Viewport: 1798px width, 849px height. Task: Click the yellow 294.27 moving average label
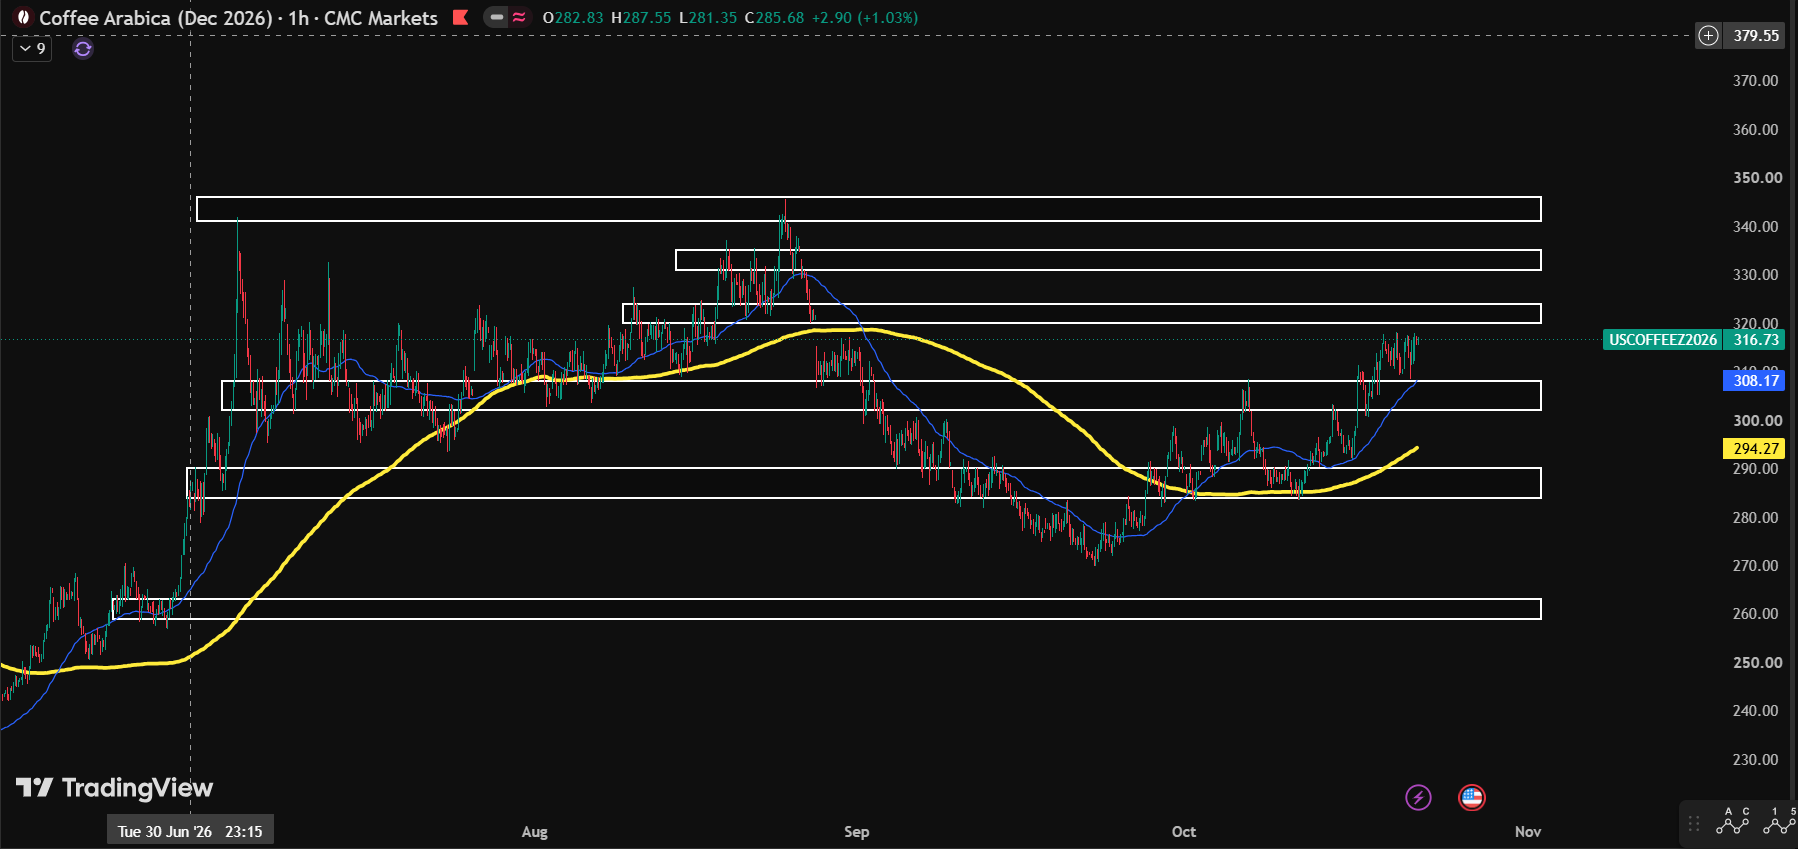(1755, 448)
